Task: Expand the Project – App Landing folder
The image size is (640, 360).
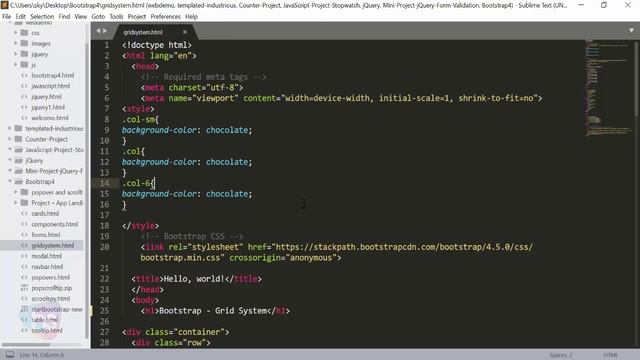Action: [x=16, y=202]
